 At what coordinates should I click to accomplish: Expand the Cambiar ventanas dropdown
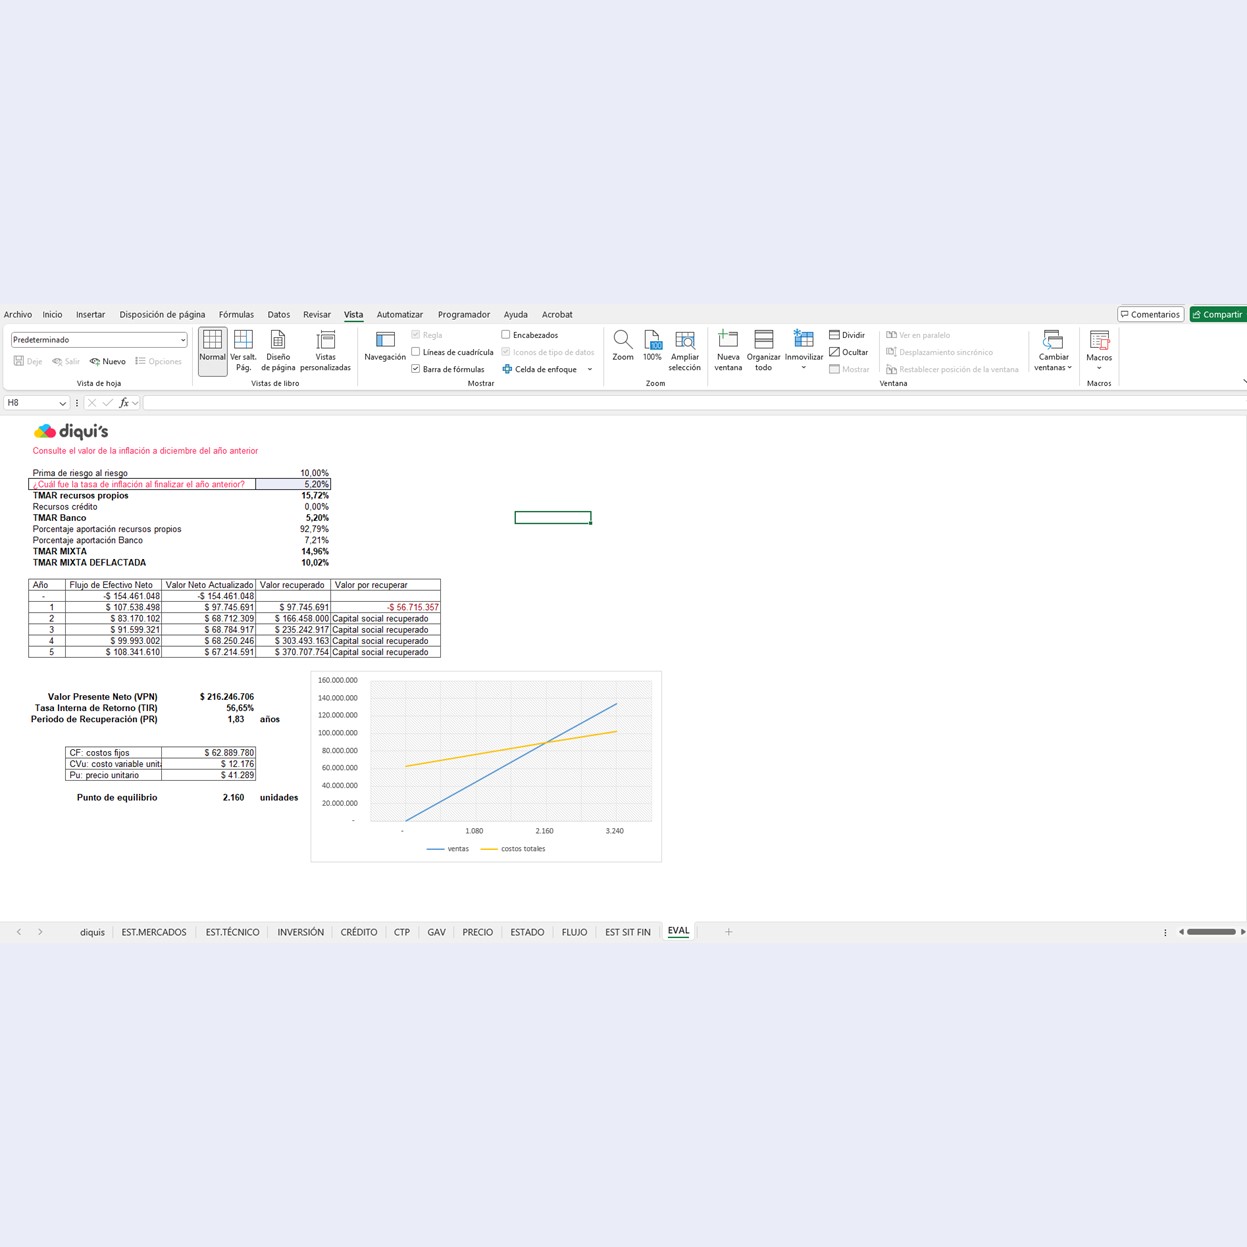point(1053,367)
